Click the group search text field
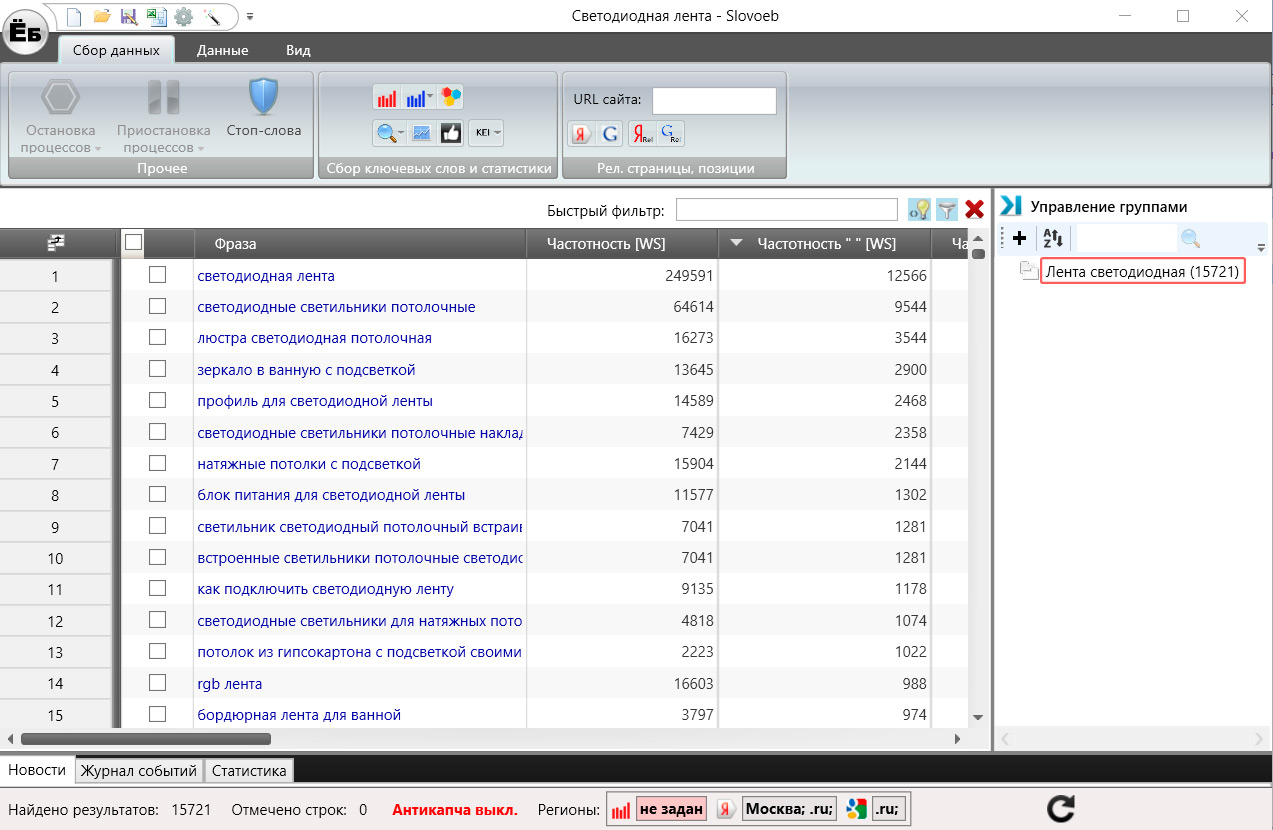The image size is (1273, 830). point(1126,238)
